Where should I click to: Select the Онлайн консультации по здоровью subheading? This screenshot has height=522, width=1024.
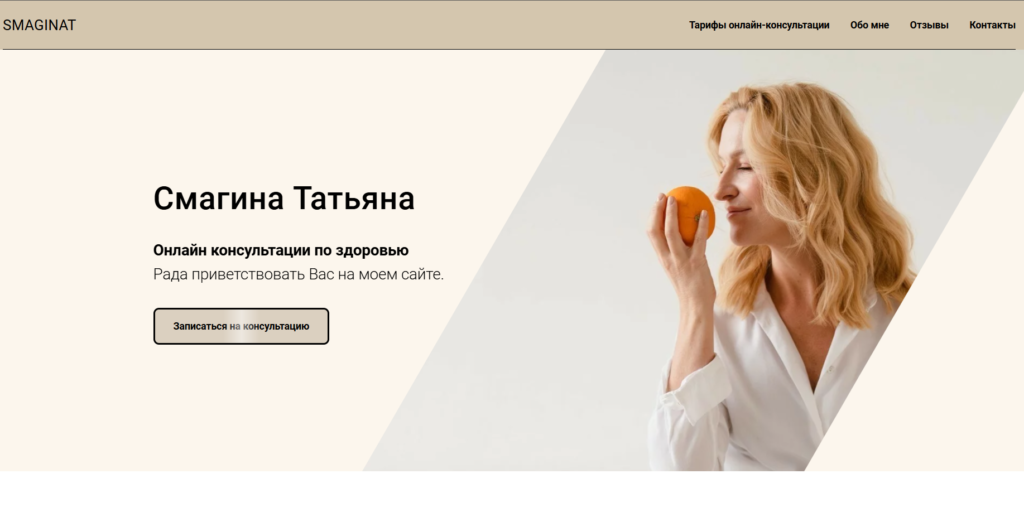point(281,250)
